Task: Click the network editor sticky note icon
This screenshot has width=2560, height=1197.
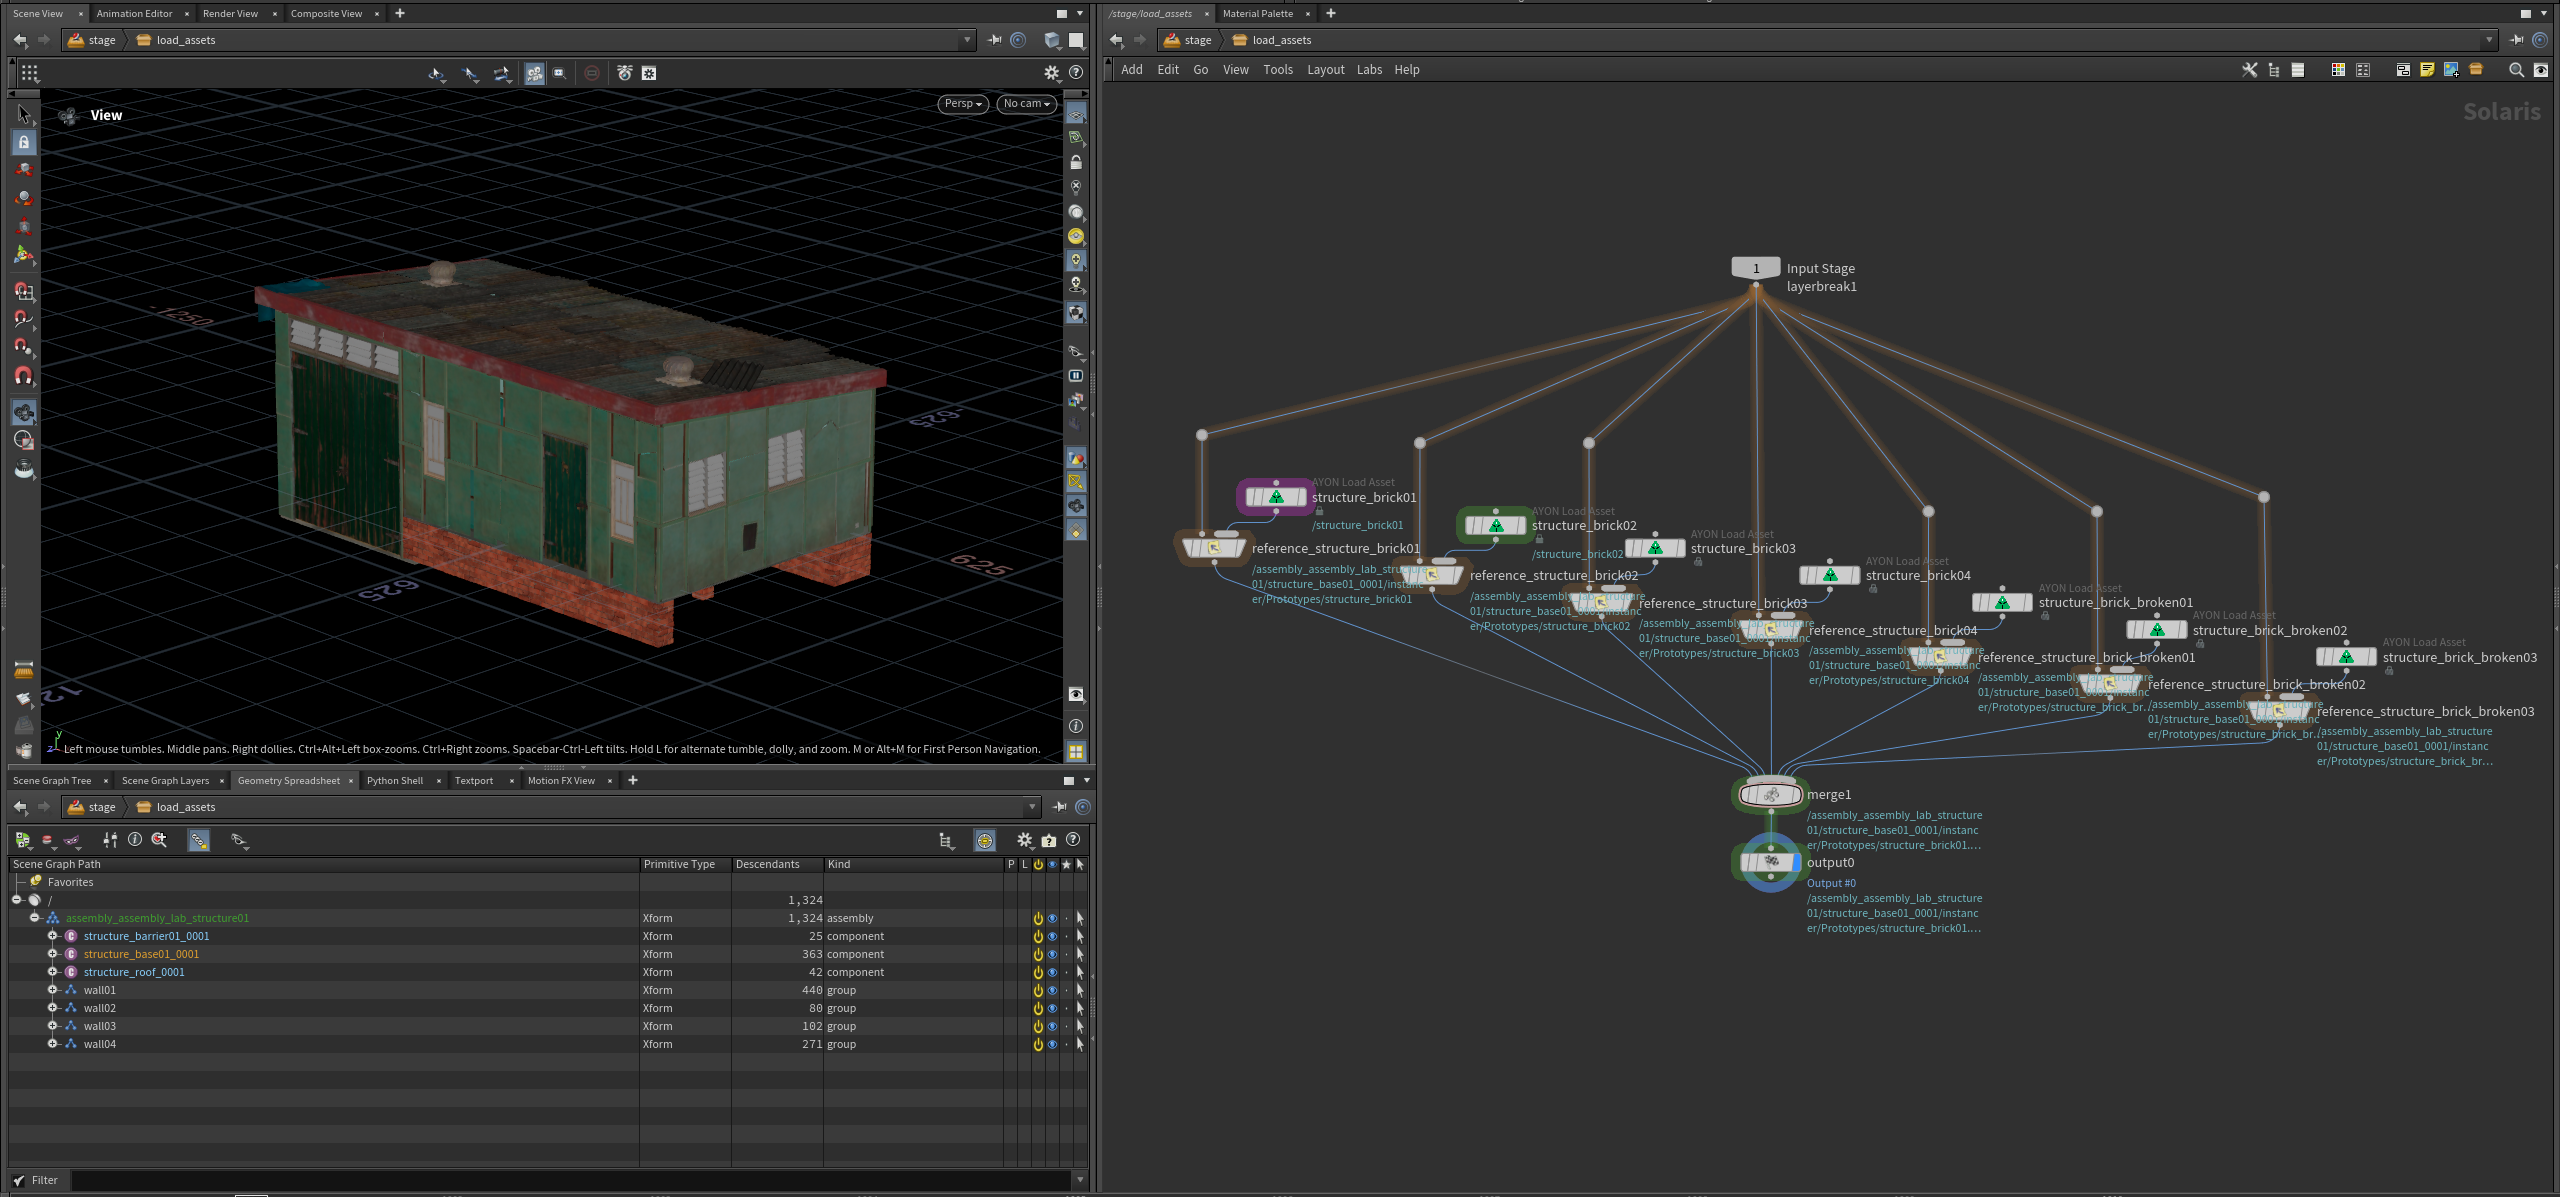Action: 2427,70
